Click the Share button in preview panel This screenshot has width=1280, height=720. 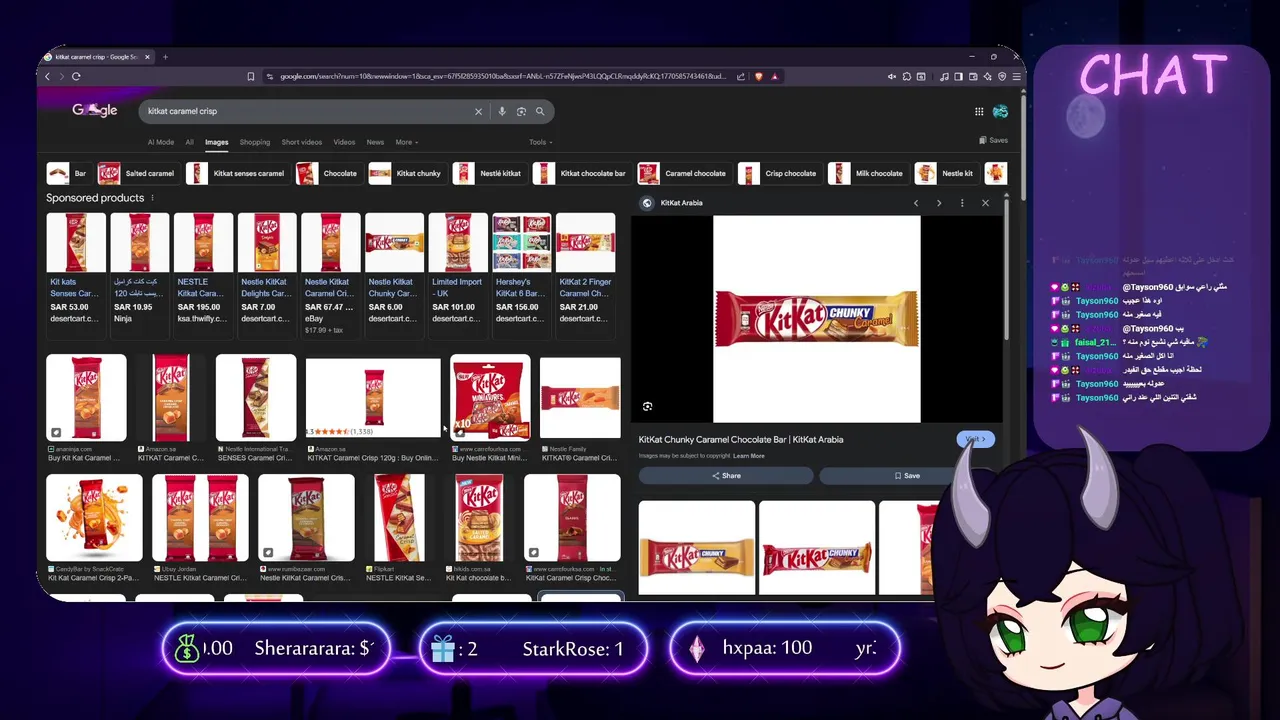[x=726, y=476]
